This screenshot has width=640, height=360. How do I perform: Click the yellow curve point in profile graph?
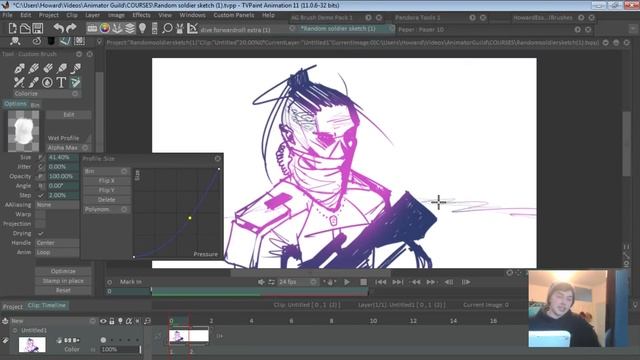point(190,218)
